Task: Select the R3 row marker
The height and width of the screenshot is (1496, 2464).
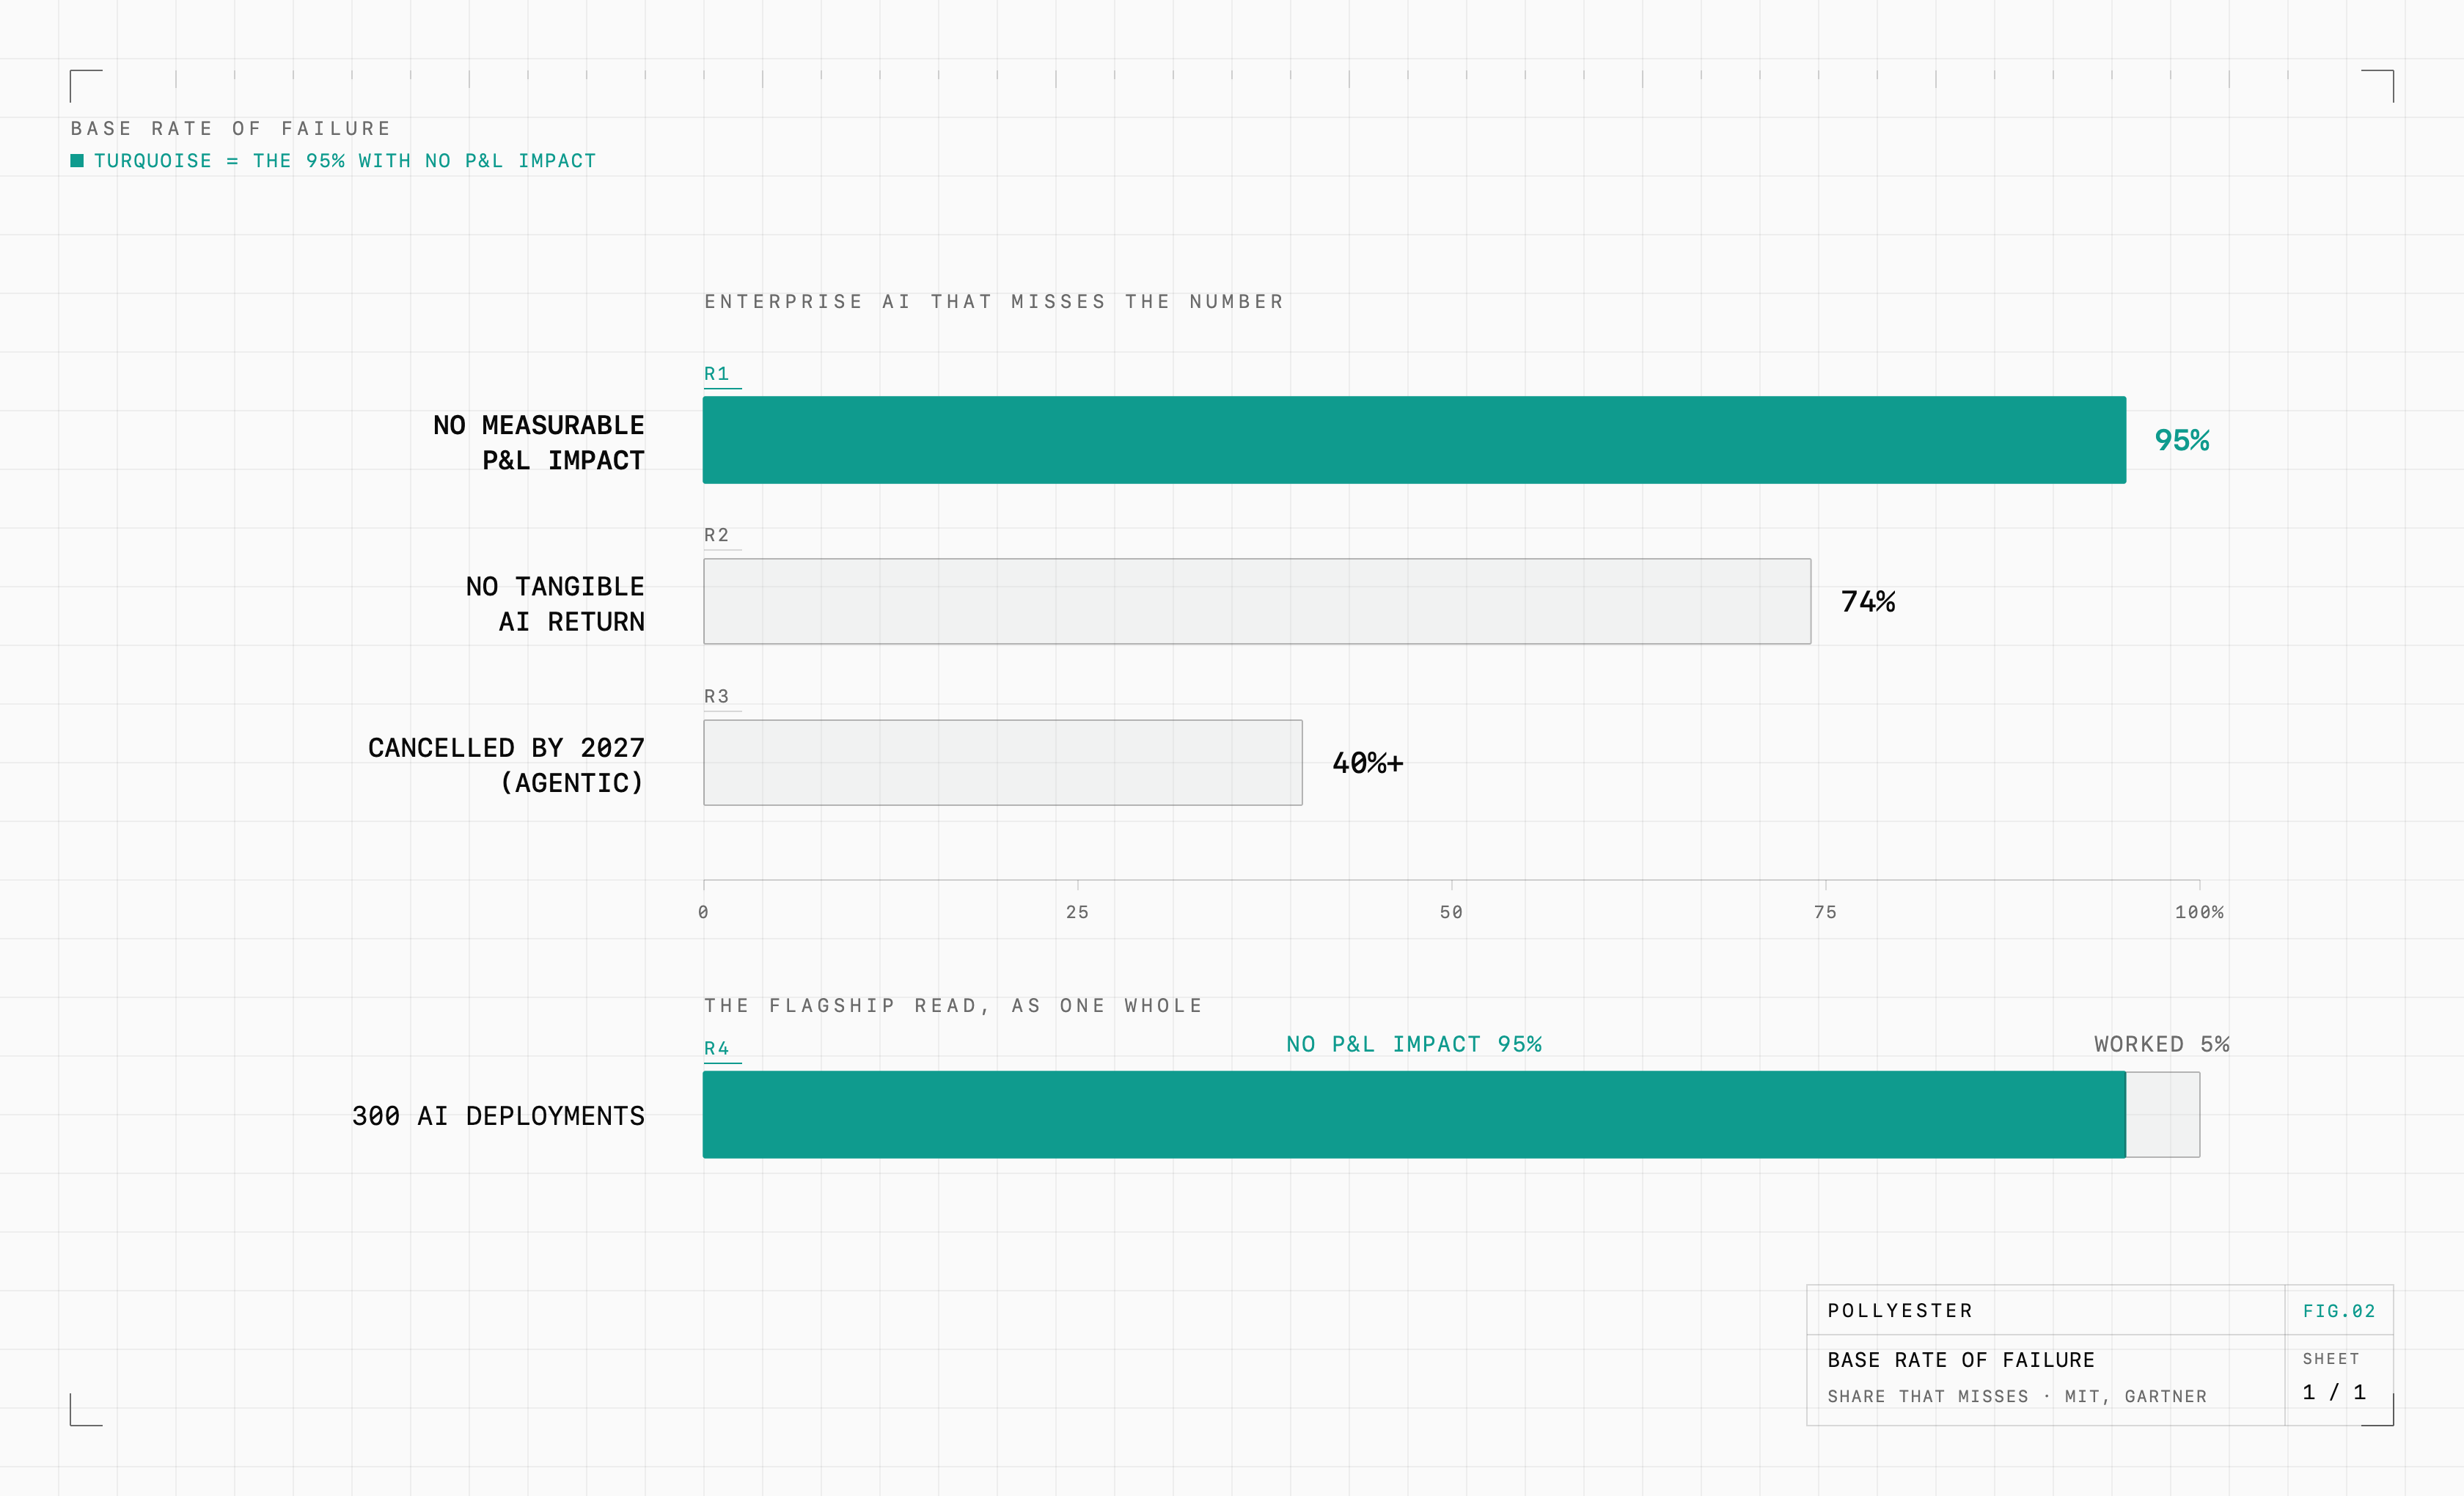Action: 717,696
